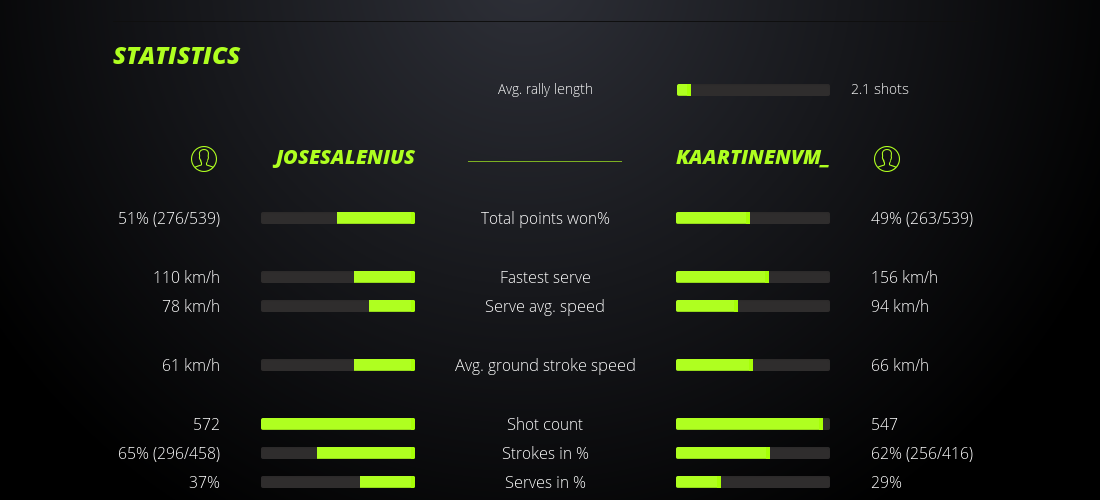The height and width of the screenshot is (500, 1100).
Task: Click KAARTINENVM_ total points won bar
Action: (x=753, y=218)
